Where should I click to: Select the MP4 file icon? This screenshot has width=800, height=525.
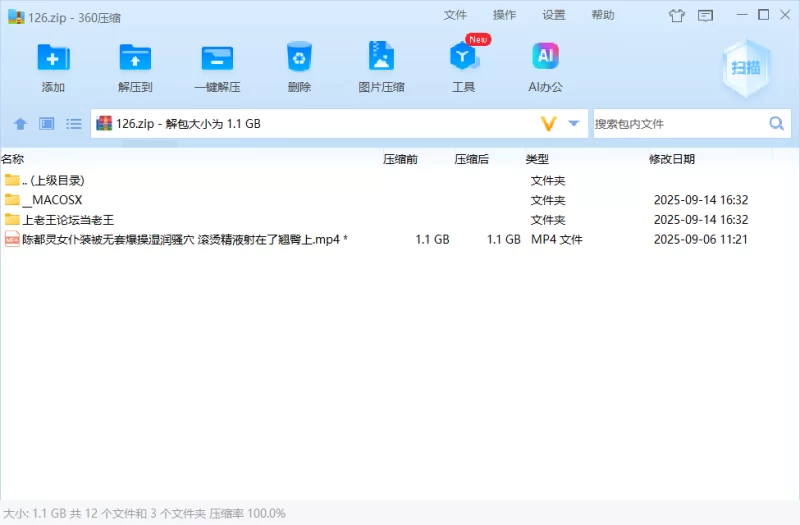click(x=12, y=239)
